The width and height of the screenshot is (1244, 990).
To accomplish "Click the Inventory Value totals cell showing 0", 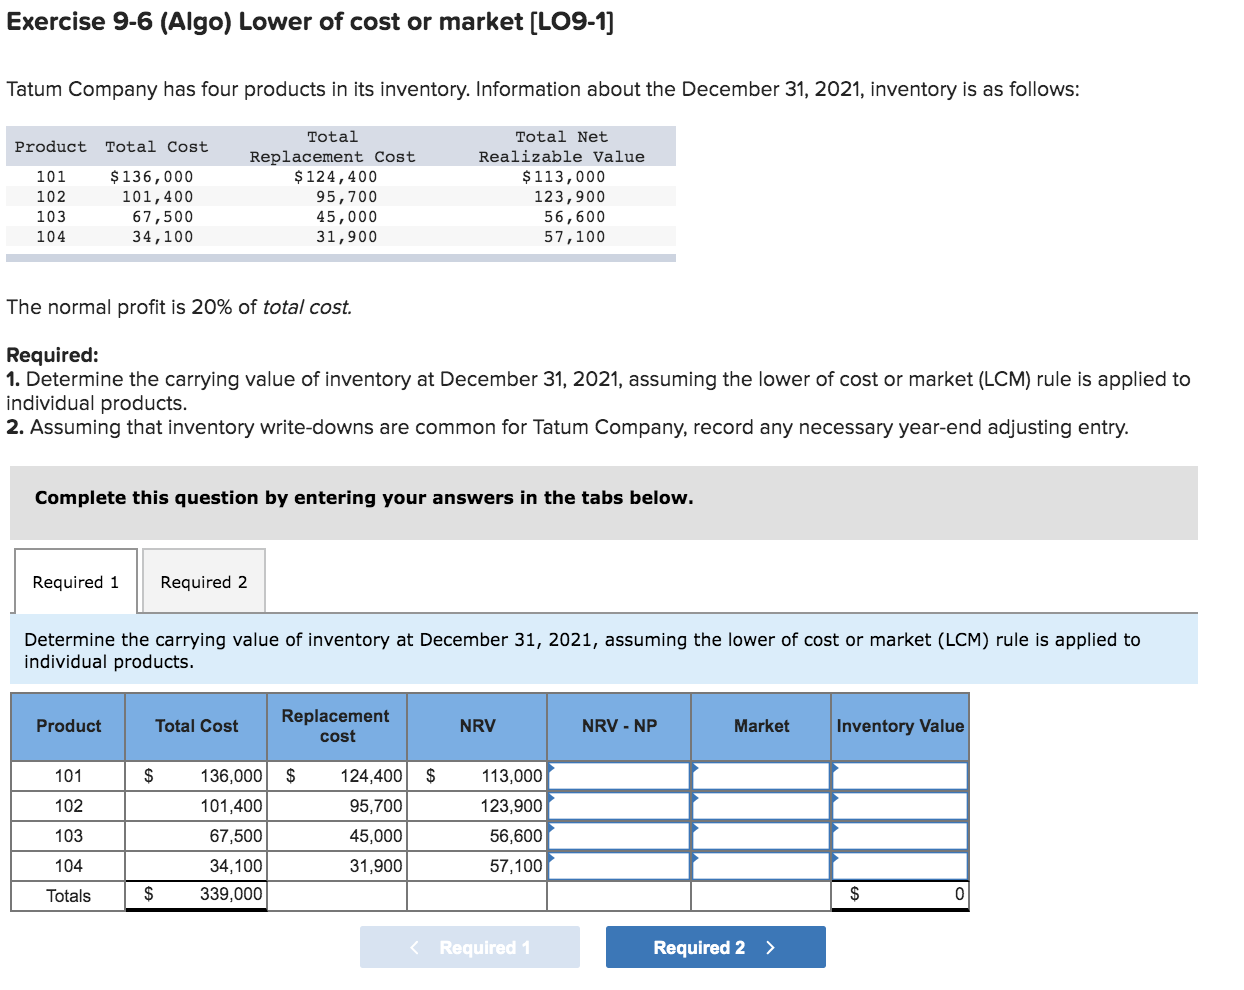I will pyautogui.click(x=900, y=895).
